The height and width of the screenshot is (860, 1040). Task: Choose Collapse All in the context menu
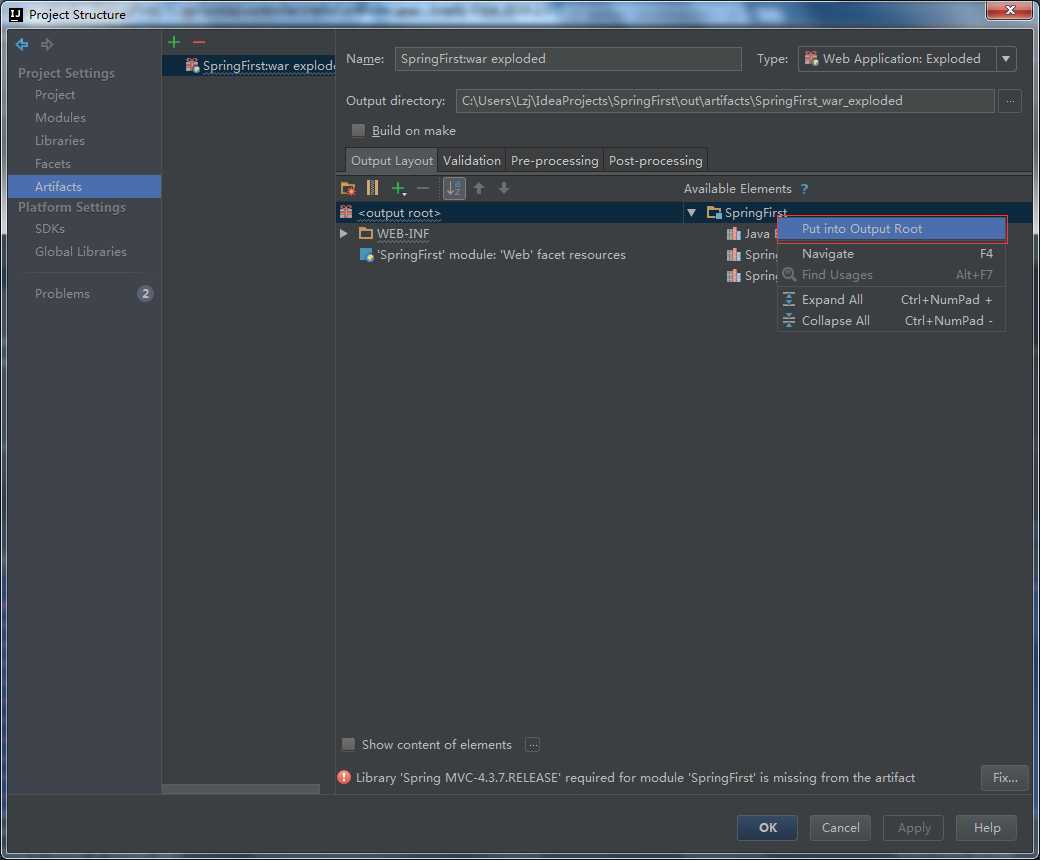point(892,321)
